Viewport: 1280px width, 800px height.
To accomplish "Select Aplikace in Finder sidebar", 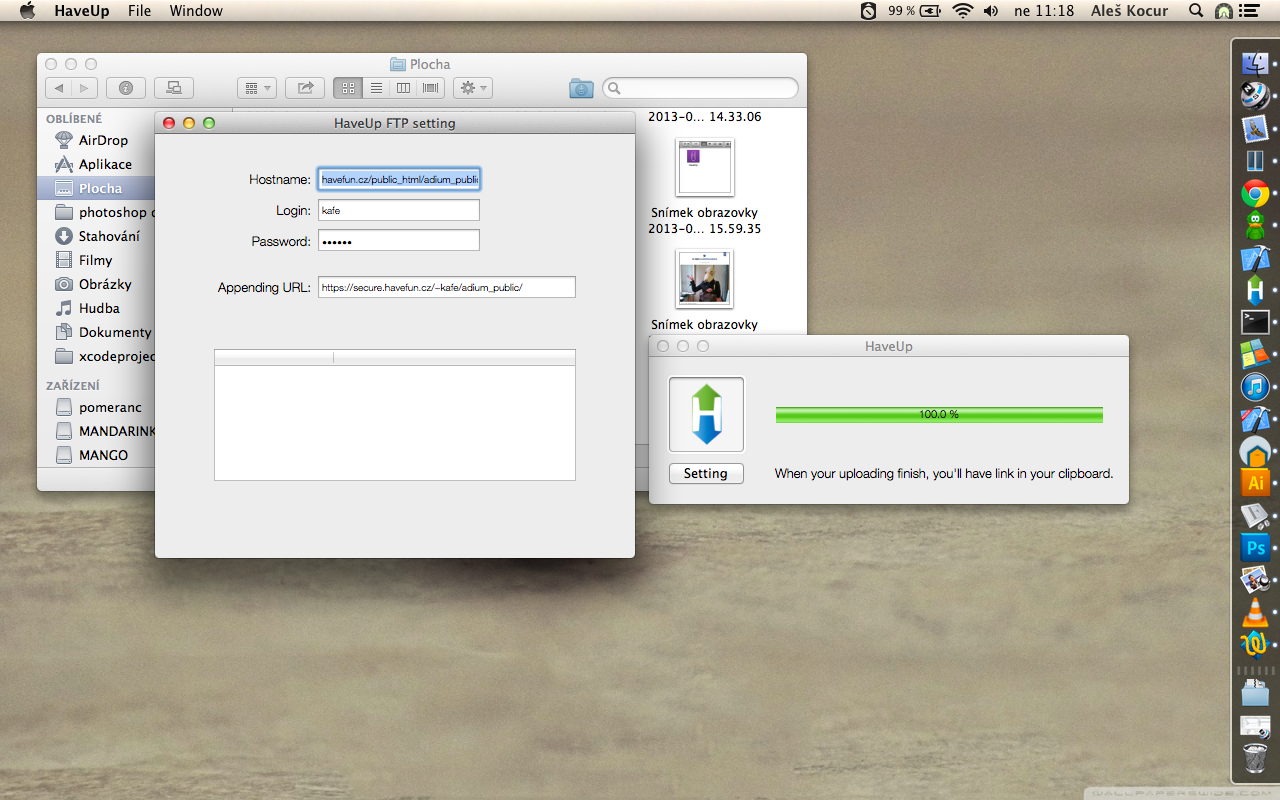I will [95, 164].
